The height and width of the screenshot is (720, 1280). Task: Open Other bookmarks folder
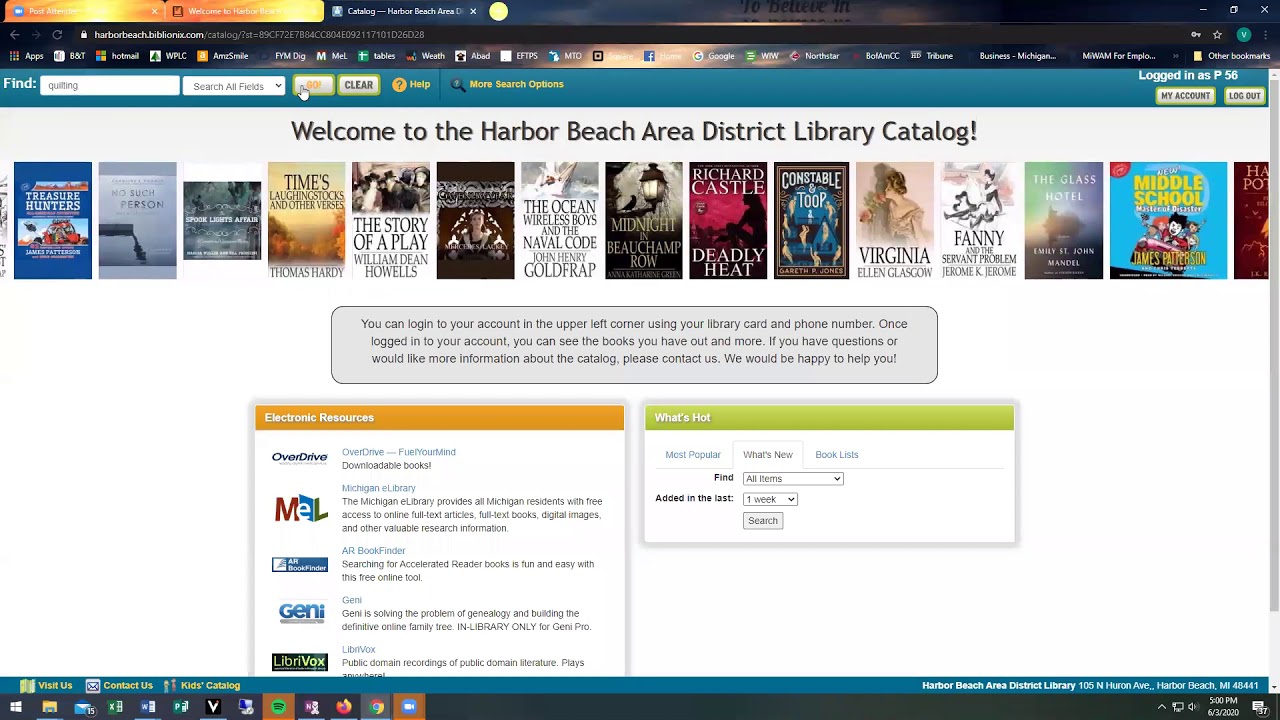1231,56
